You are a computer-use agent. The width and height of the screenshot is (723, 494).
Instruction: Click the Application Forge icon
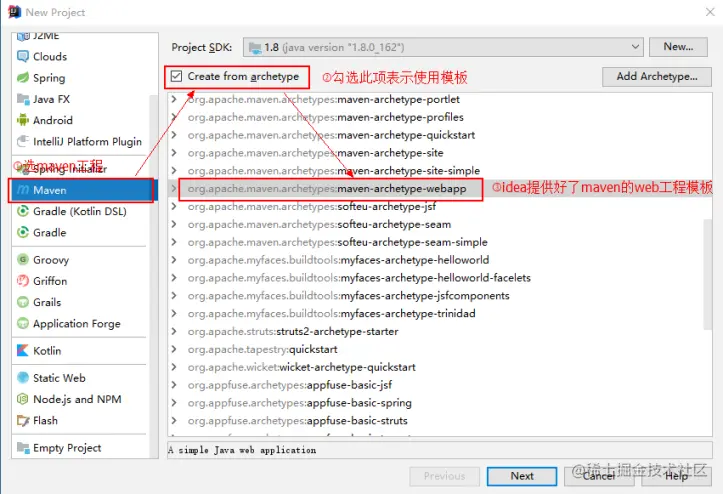23,323
